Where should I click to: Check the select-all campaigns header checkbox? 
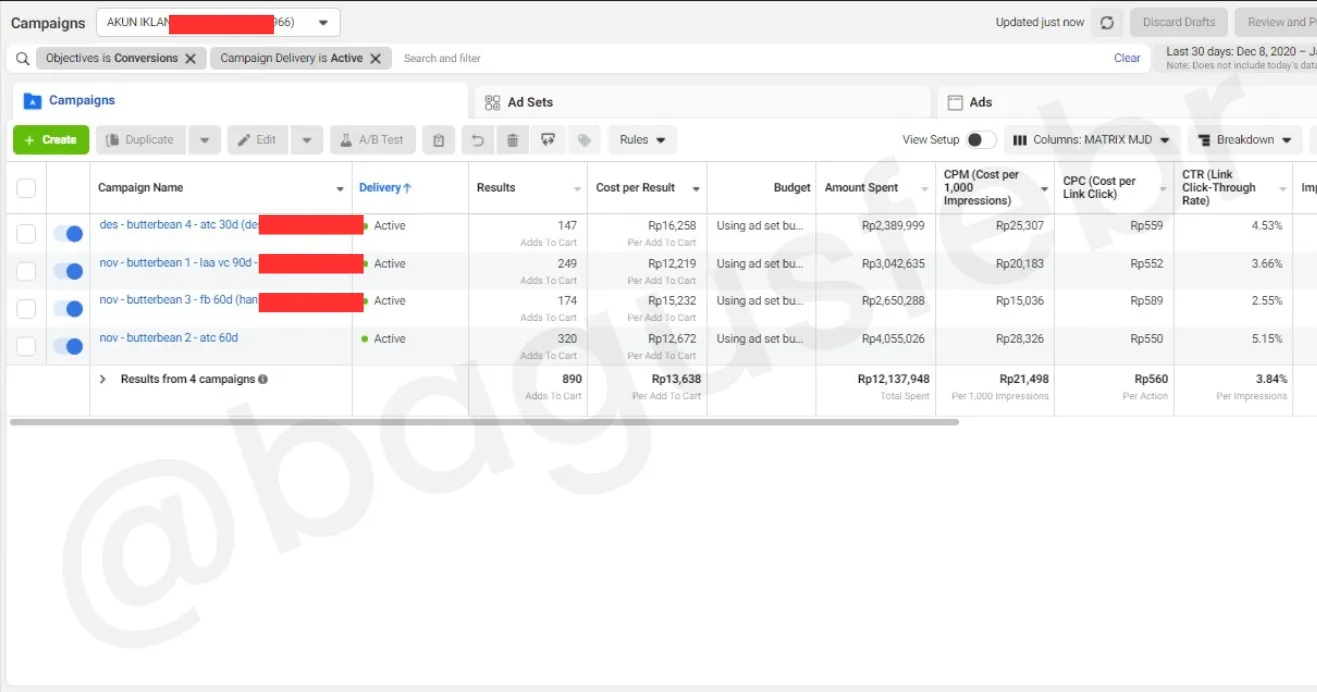(26, 188)
